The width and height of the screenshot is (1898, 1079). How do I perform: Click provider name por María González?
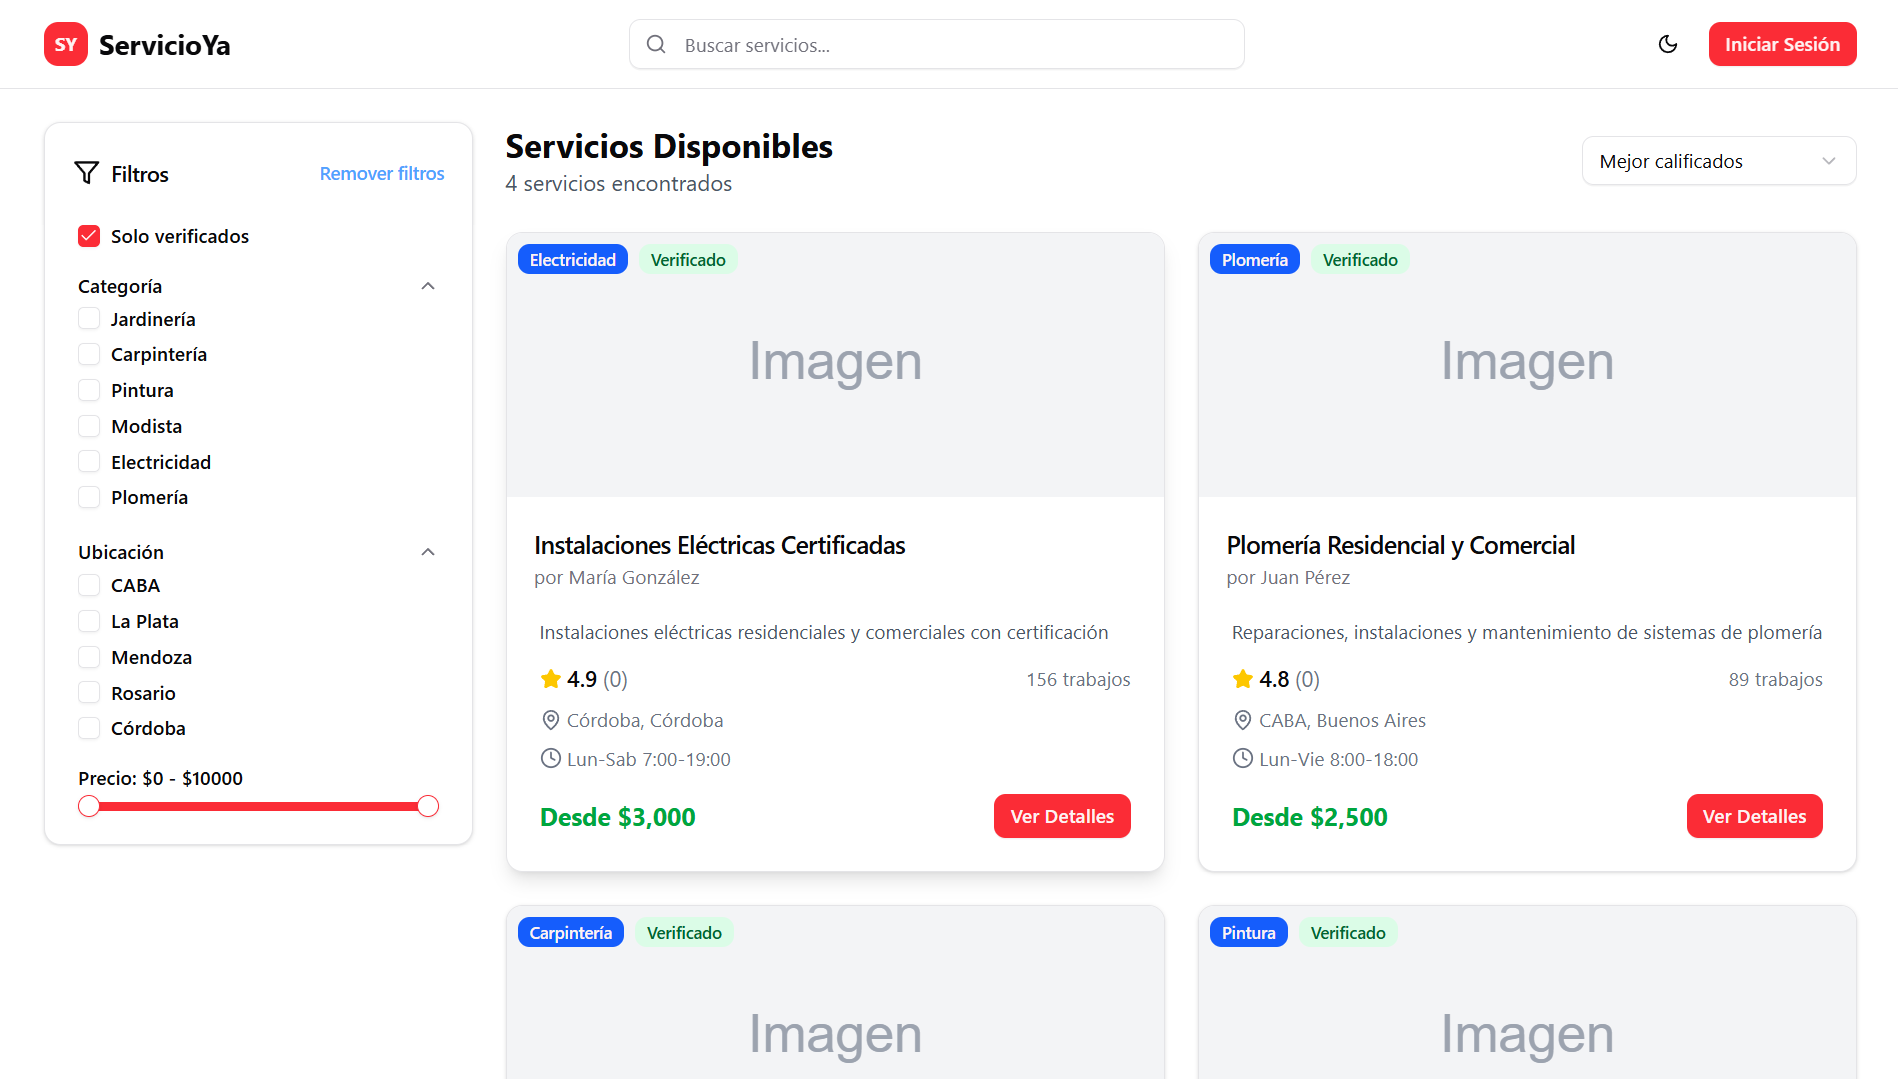point(616,577)
